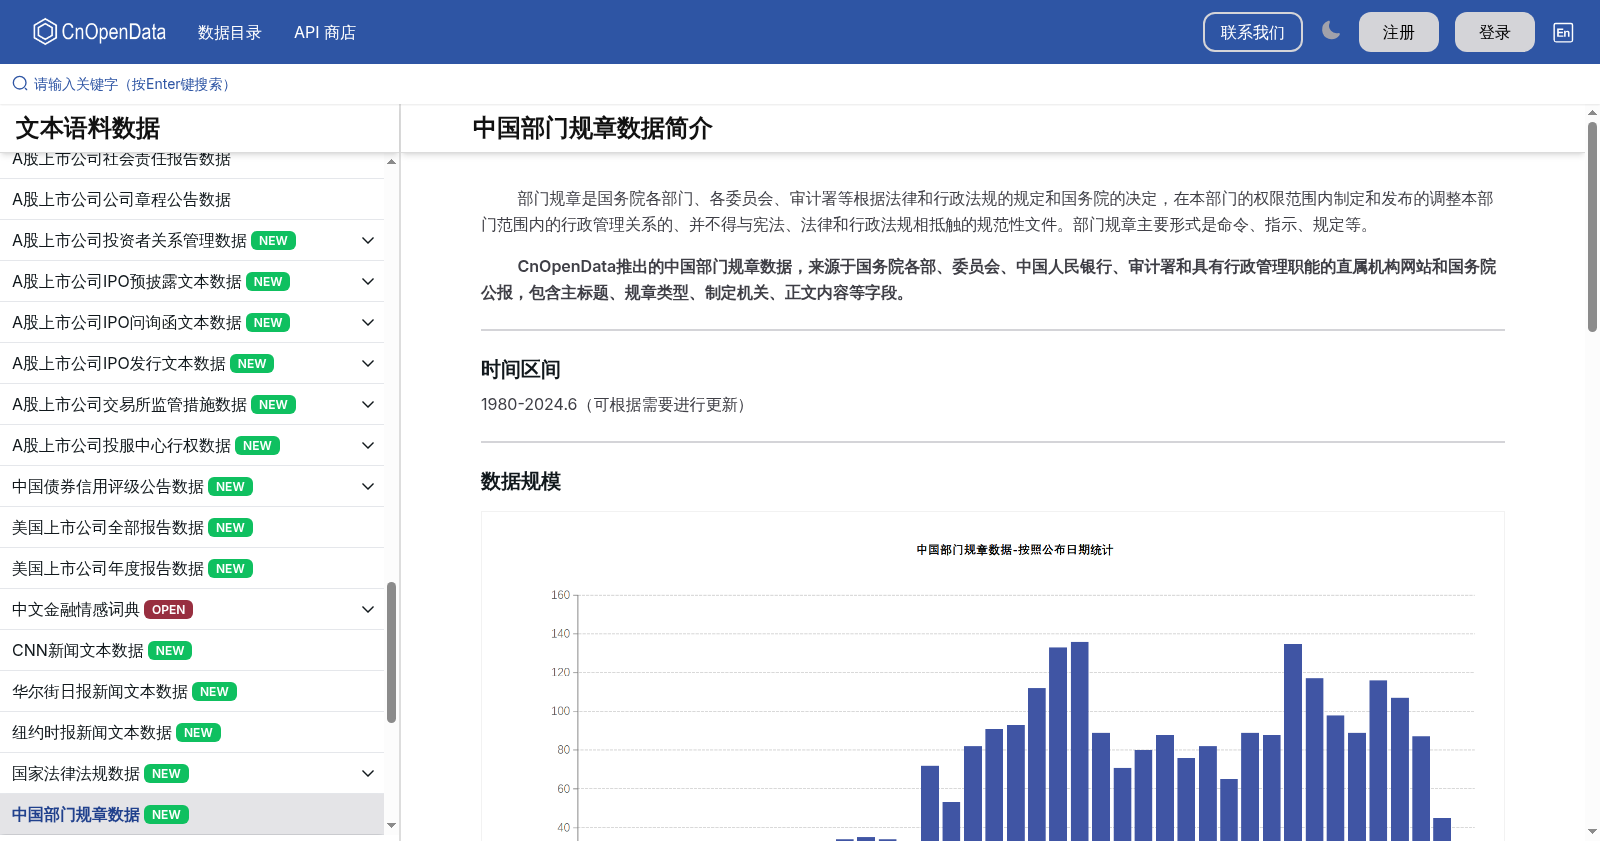Screen dimensions: 1600x857
Task: Expand A股上市公司投资者关系管理数据 chevron
Action: point(368,240)
